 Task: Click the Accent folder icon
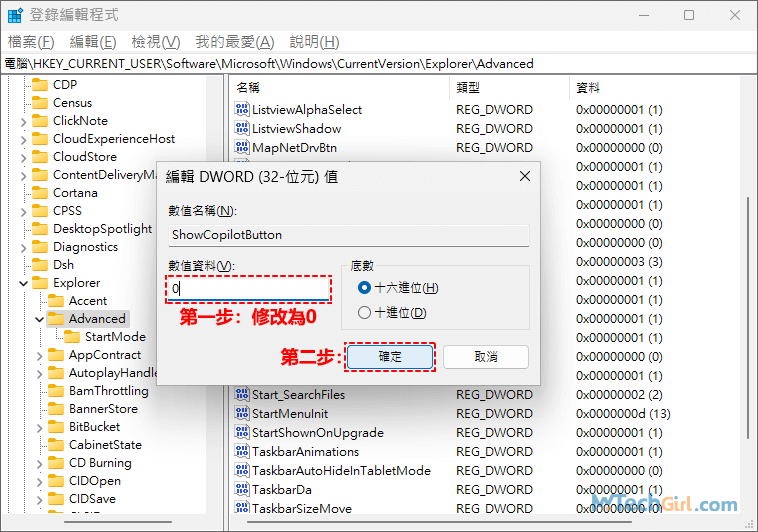pos(56,301)
